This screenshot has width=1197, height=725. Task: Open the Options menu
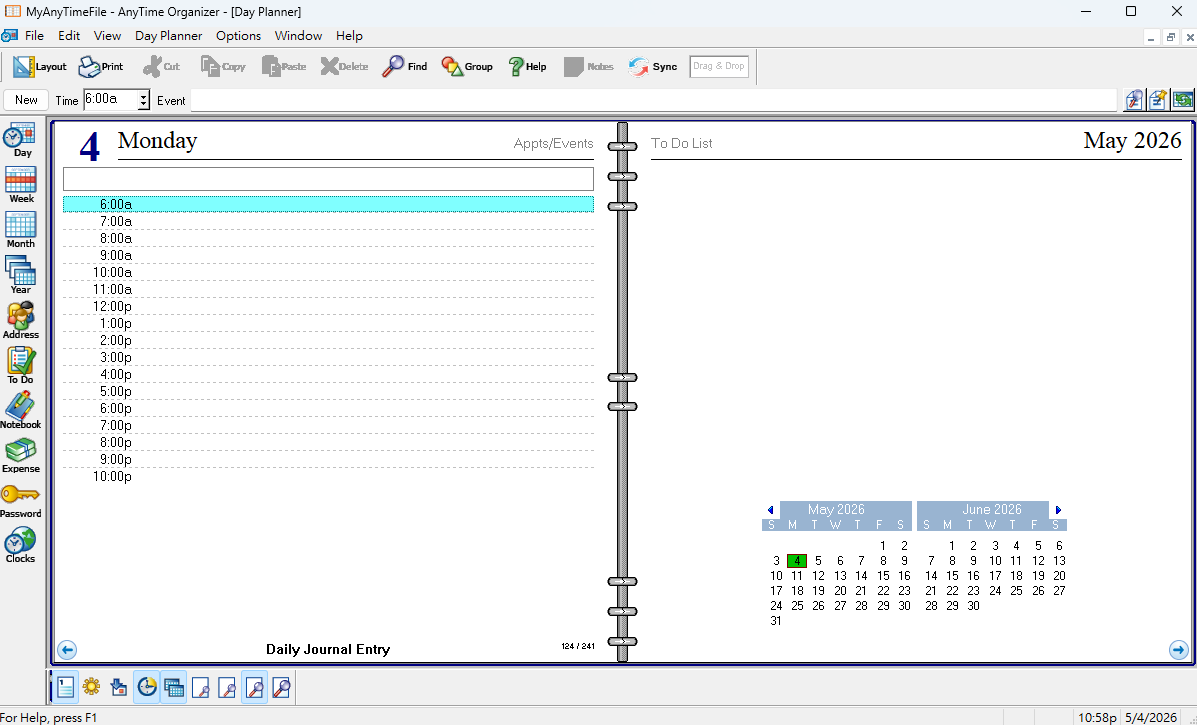[x=238, y=36]
